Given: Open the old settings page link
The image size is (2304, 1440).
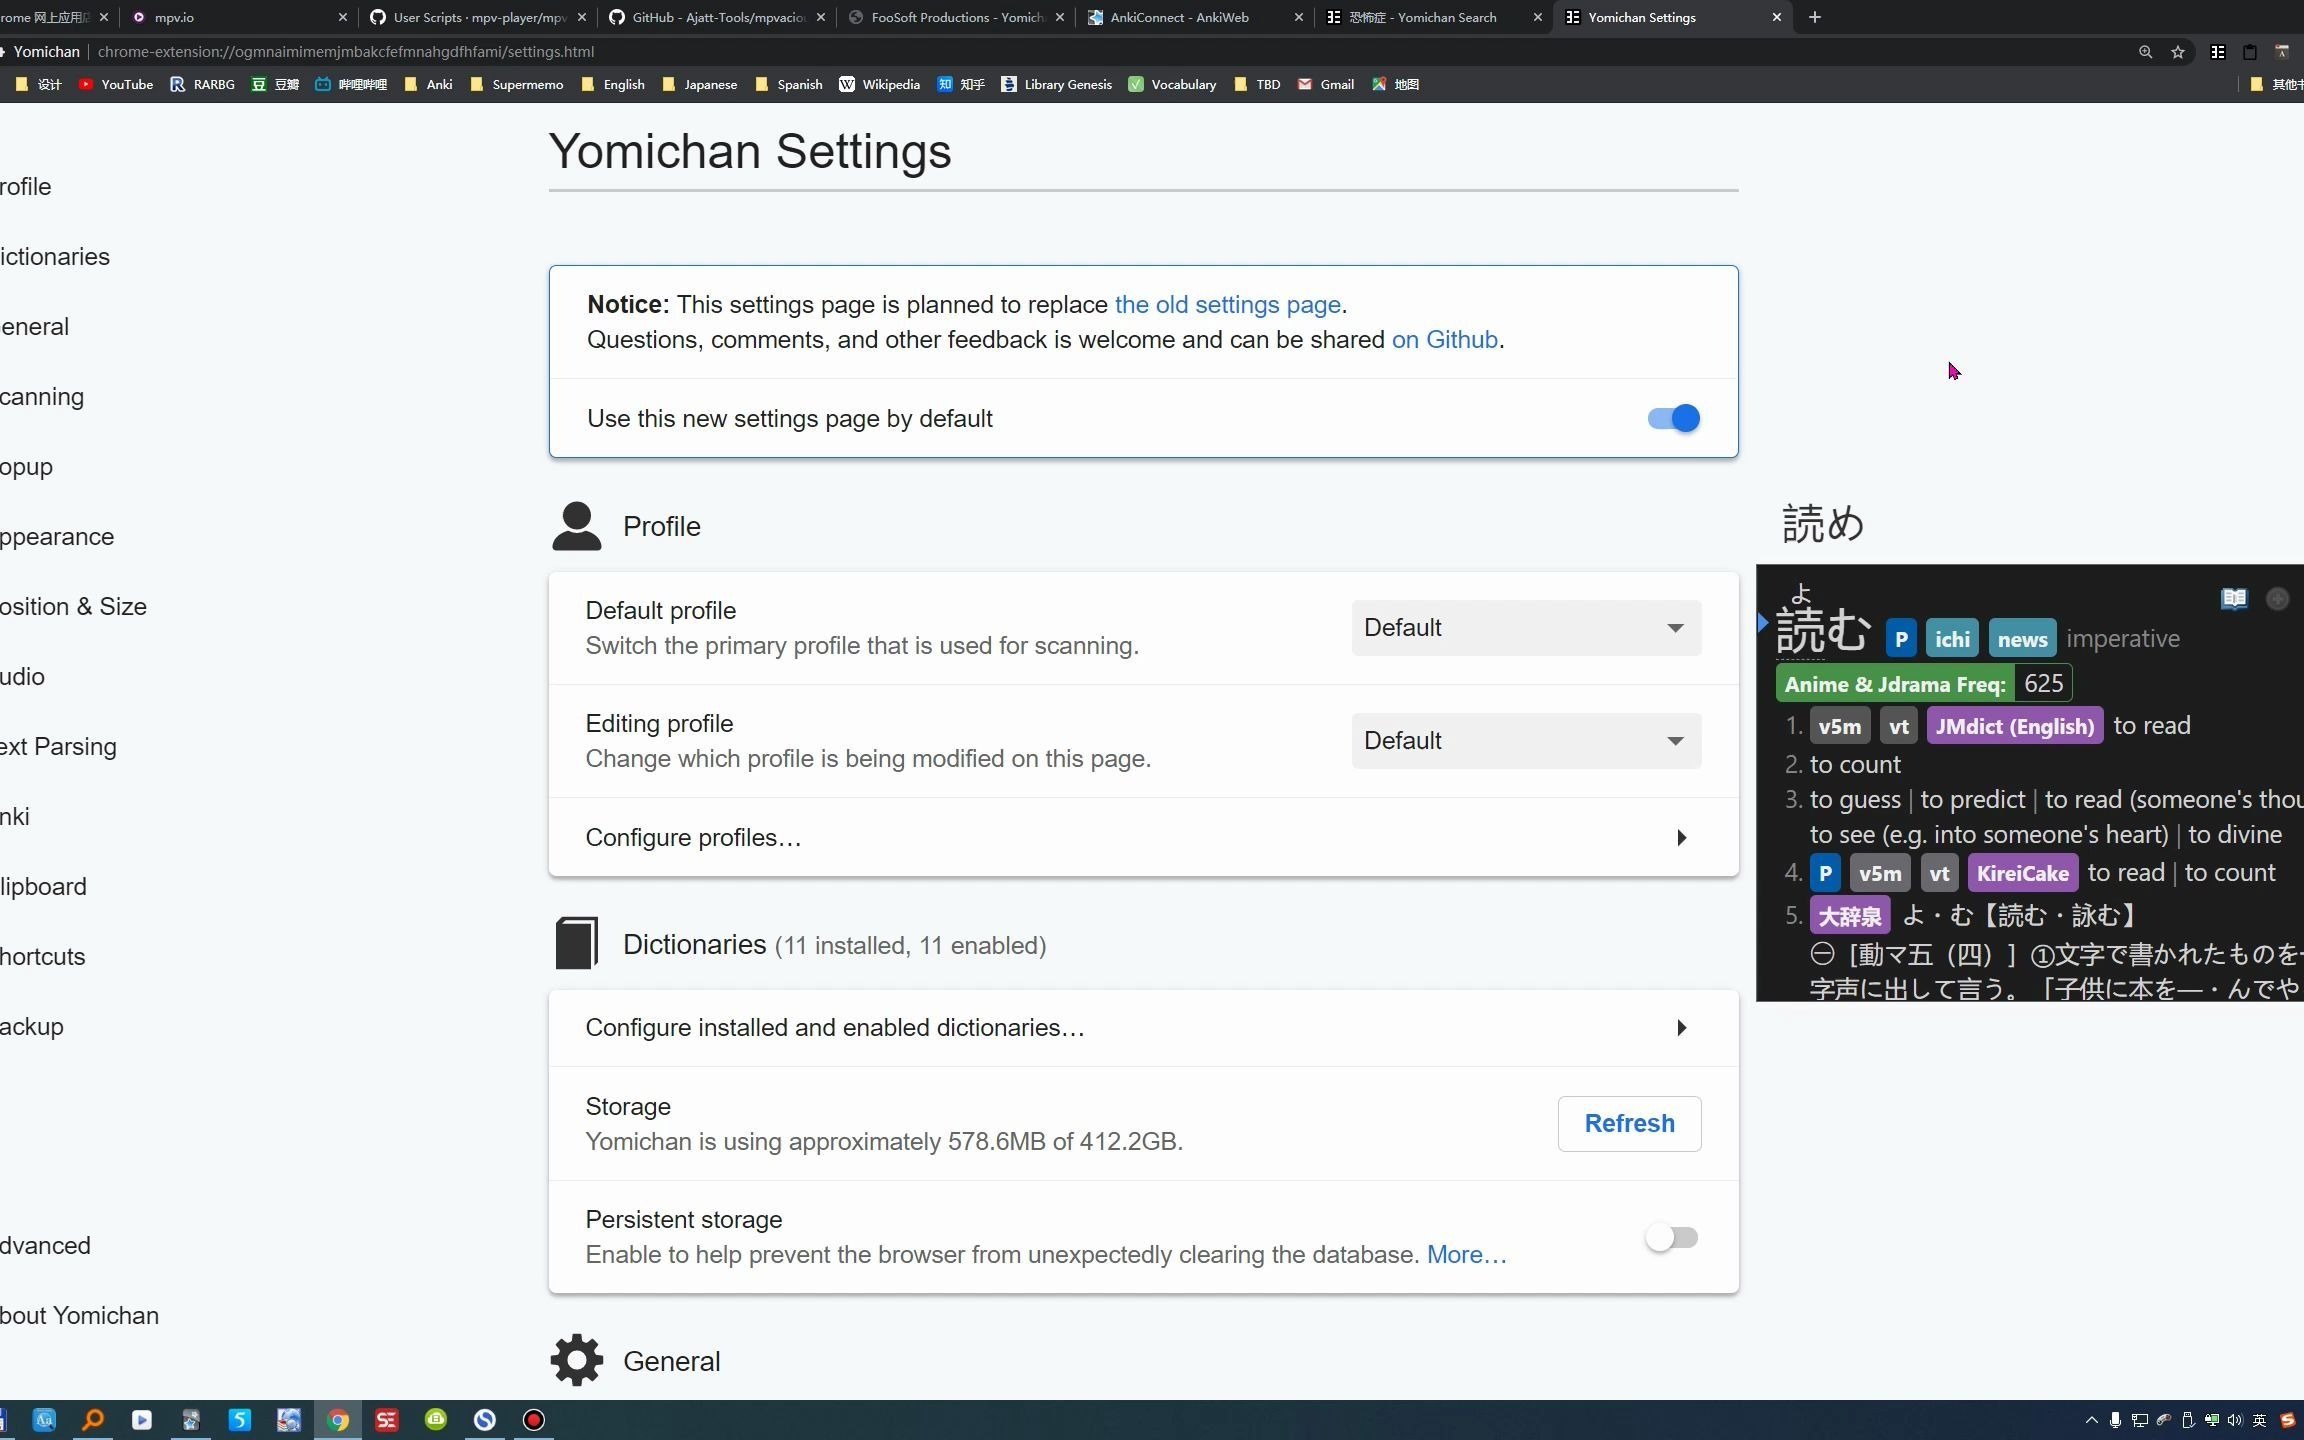Looking at the screenshot, I should pyautogui.click(x=1227, y=304).
